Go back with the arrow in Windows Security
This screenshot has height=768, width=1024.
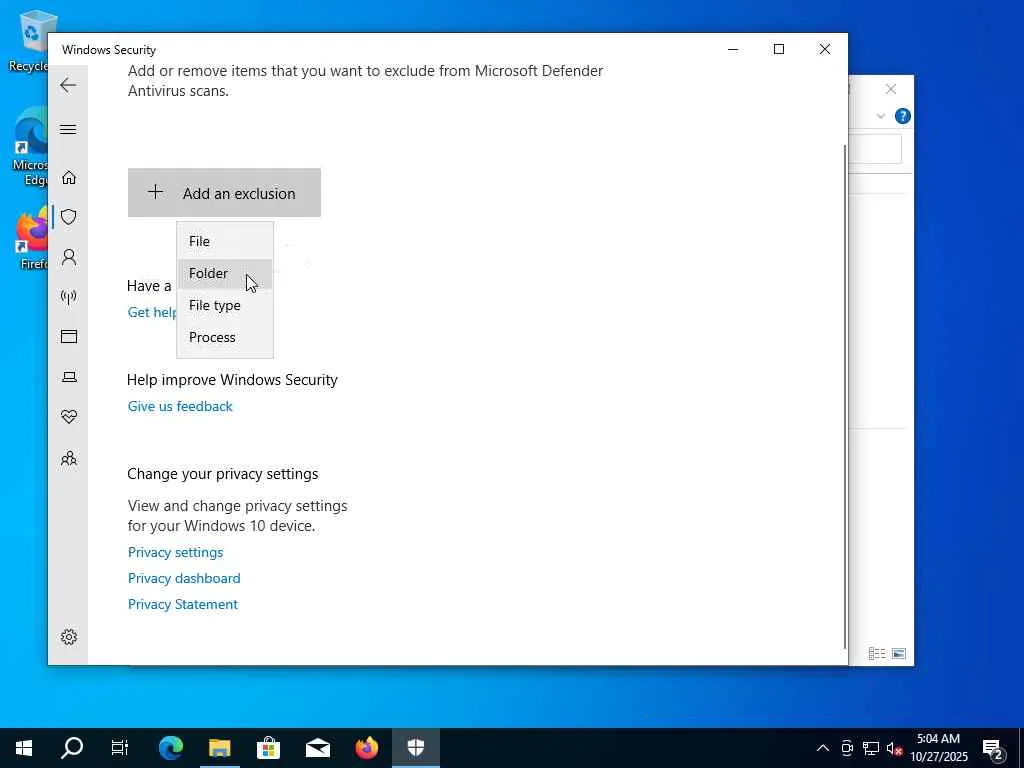[68, 85]
